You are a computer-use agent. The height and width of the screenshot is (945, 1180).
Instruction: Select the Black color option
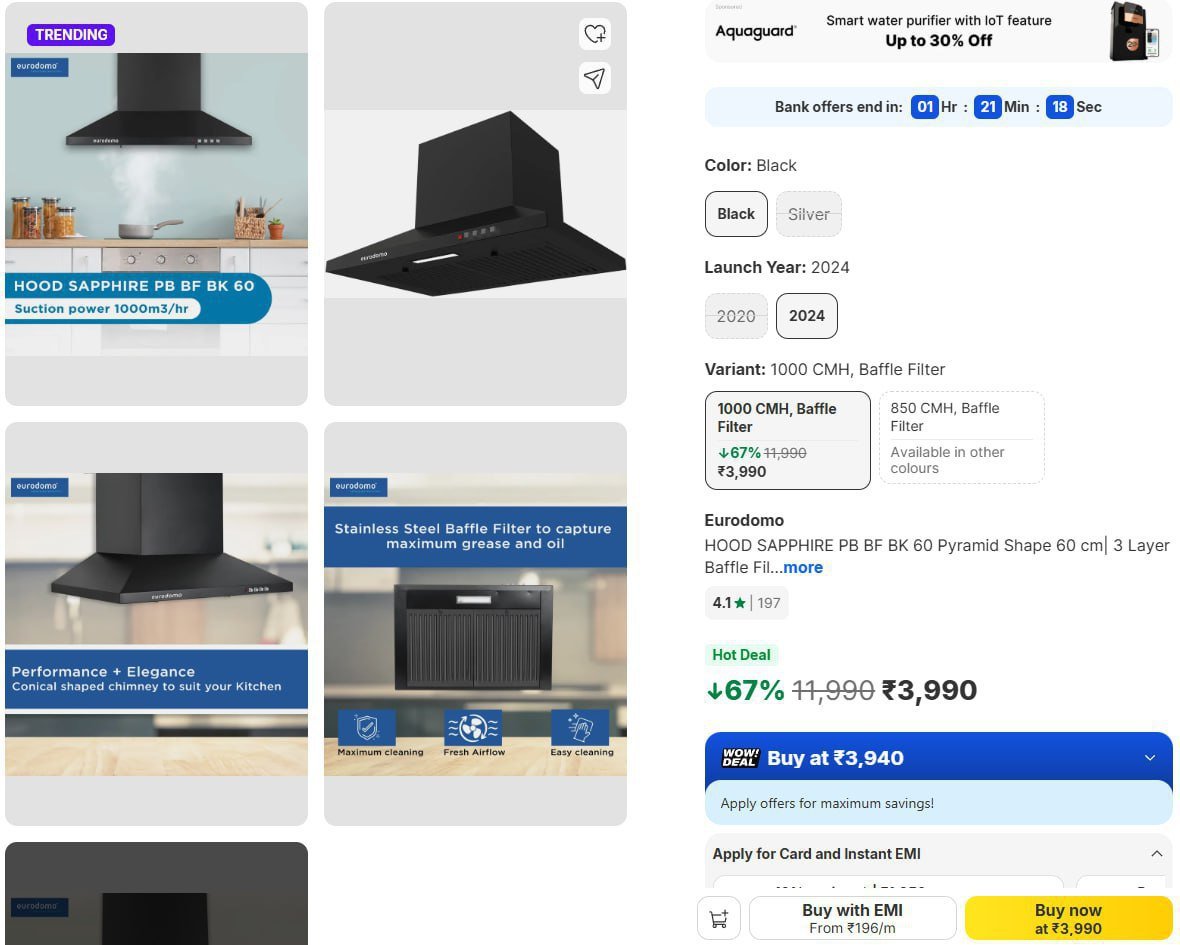click(x=736, y=214)
